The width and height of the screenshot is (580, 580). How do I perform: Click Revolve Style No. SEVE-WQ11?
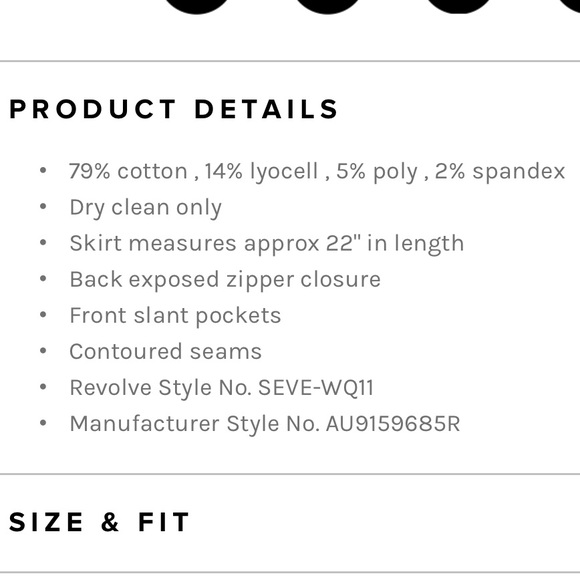tap(222, 388)
